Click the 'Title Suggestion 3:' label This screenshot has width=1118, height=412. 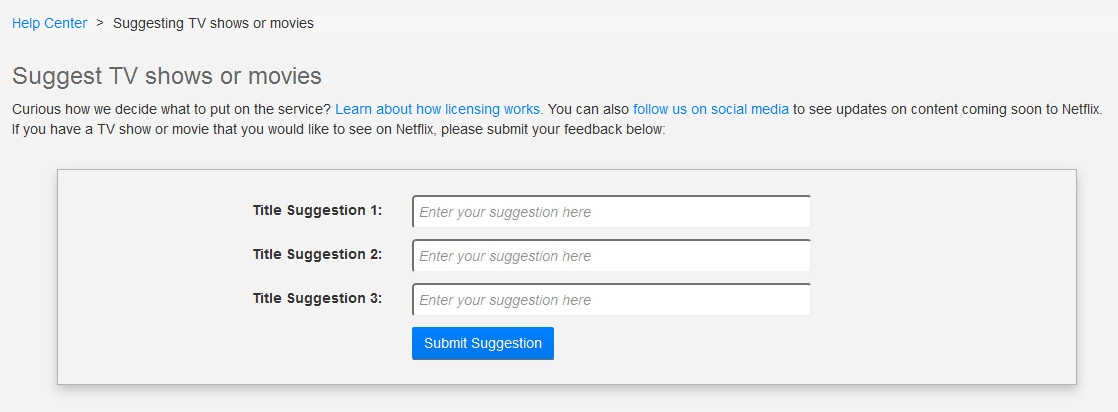tap(317, 299)
